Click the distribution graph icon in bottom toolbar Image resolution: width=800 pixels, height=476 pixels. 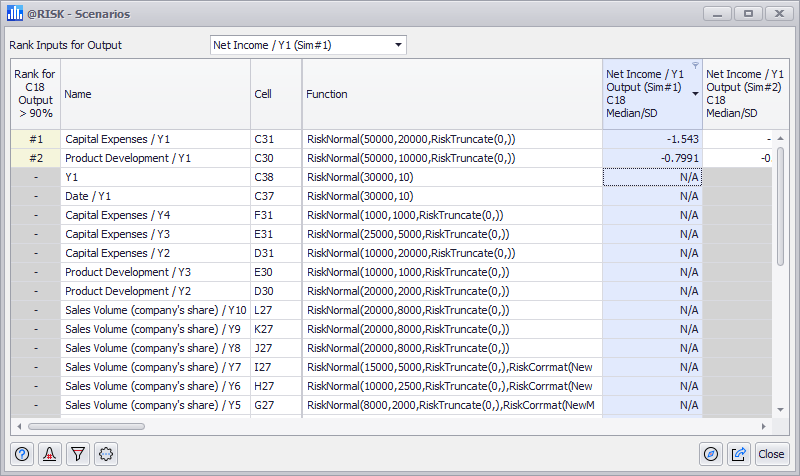(x=50, y=453)
